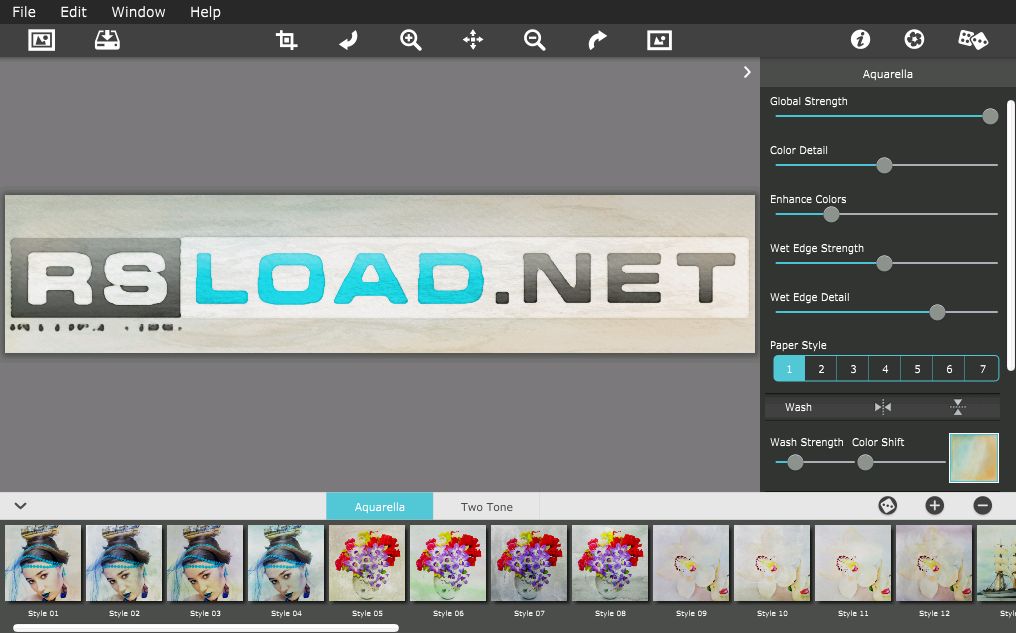
Task: Remove a preset with the minus icon
Action: click(982, 505)
